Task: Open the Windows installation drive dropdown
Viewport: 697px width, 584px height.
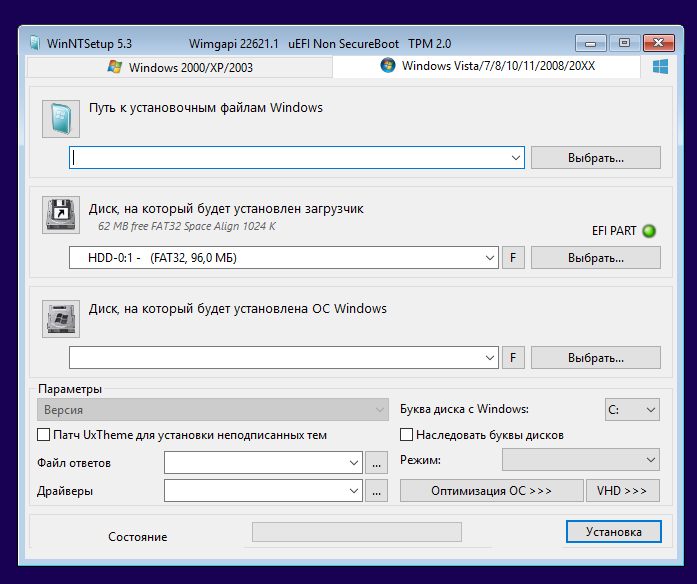Action: [489, 358]
